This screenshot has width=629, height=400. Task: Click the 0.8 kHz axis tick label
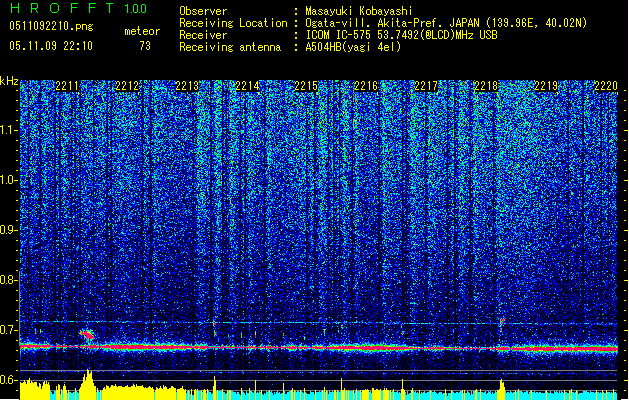point(8,280)
